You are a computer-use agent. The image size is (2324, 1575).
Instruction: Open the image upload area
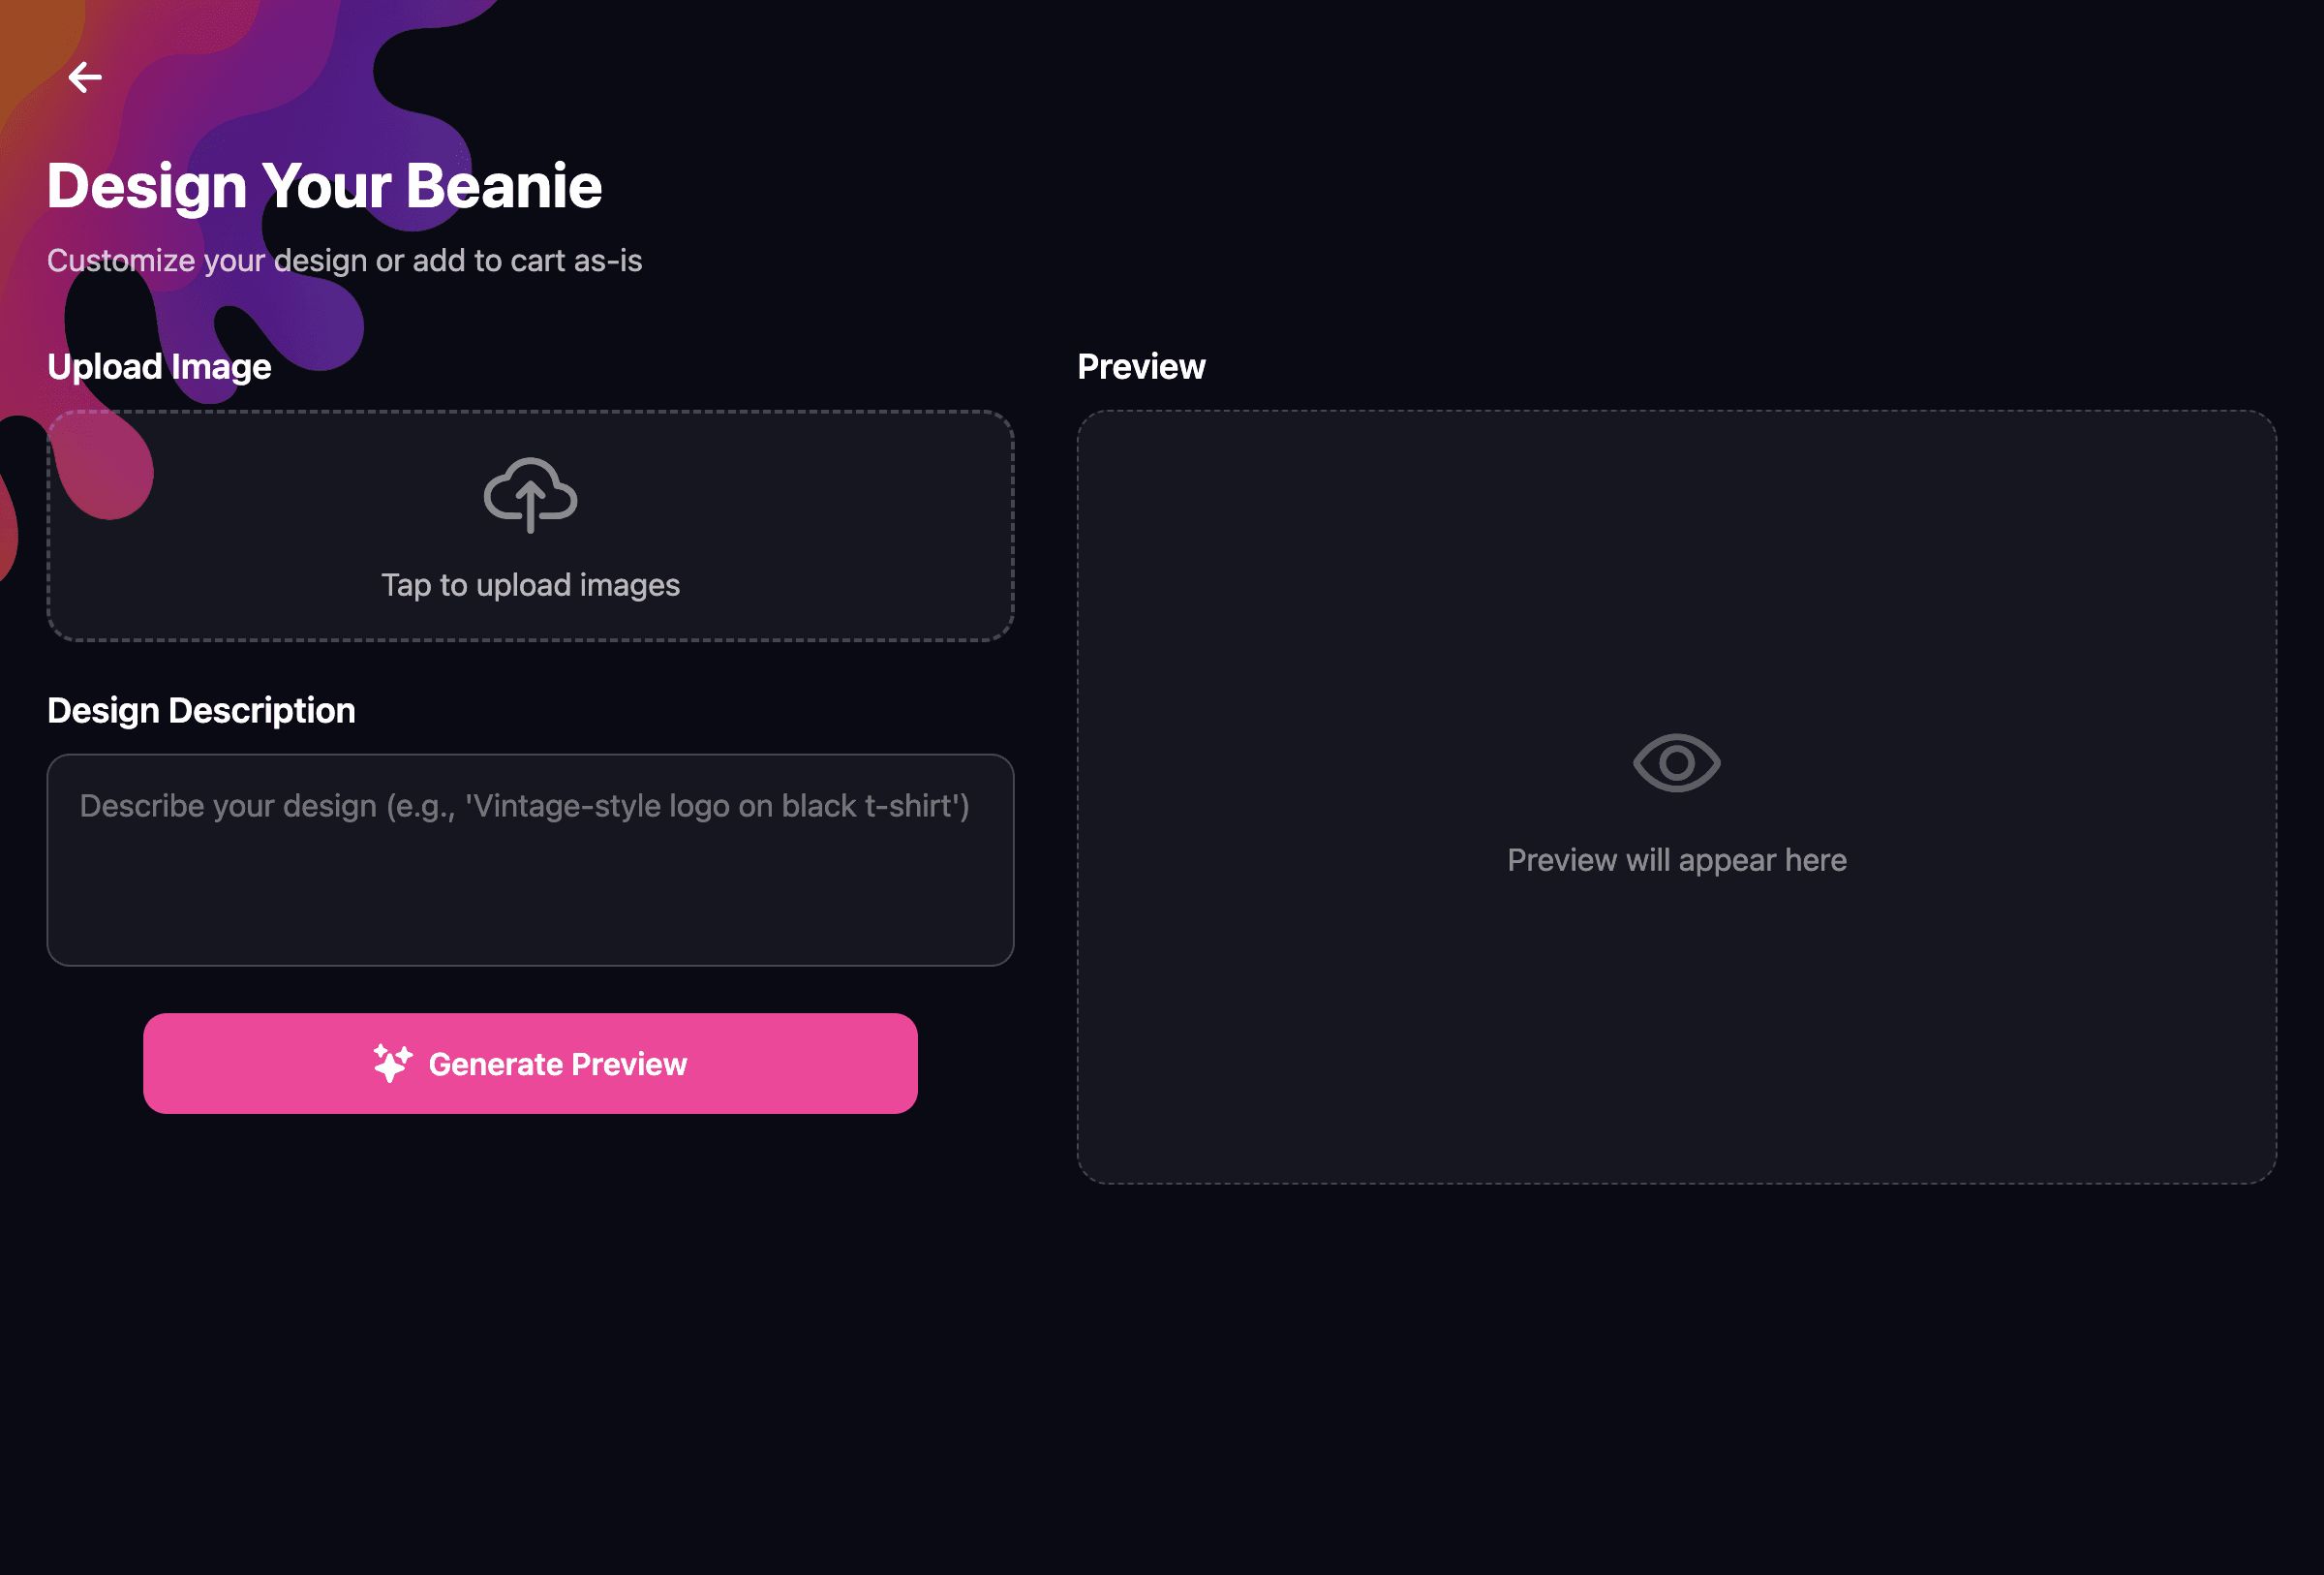[529, 525]
